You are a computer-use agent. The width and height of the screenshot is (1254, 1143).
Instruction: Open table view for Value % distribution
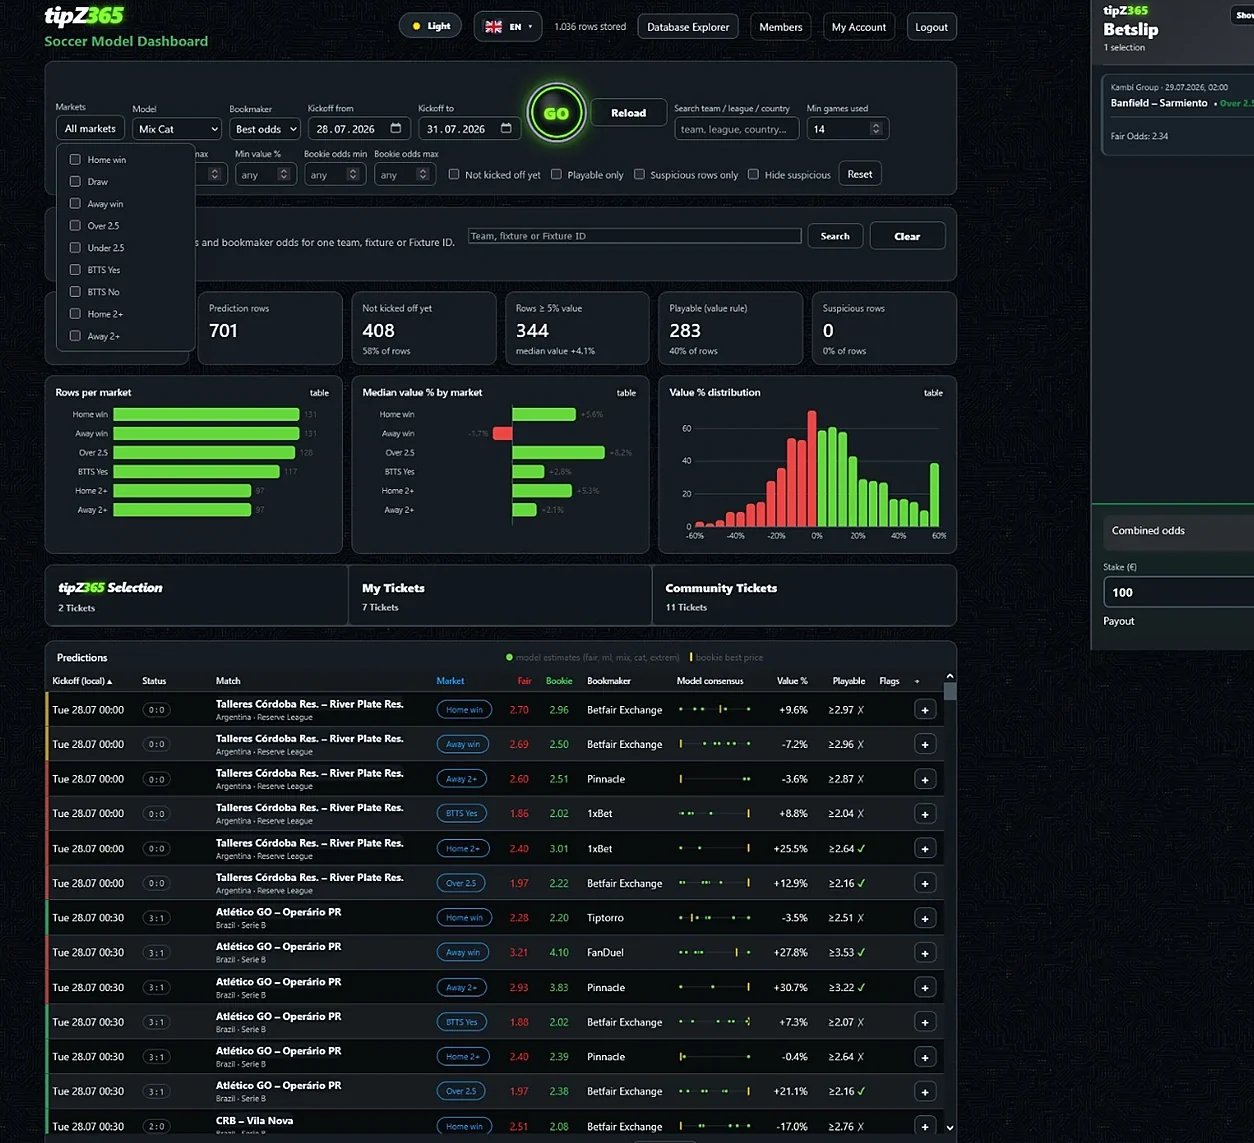(x=933, y=393)
